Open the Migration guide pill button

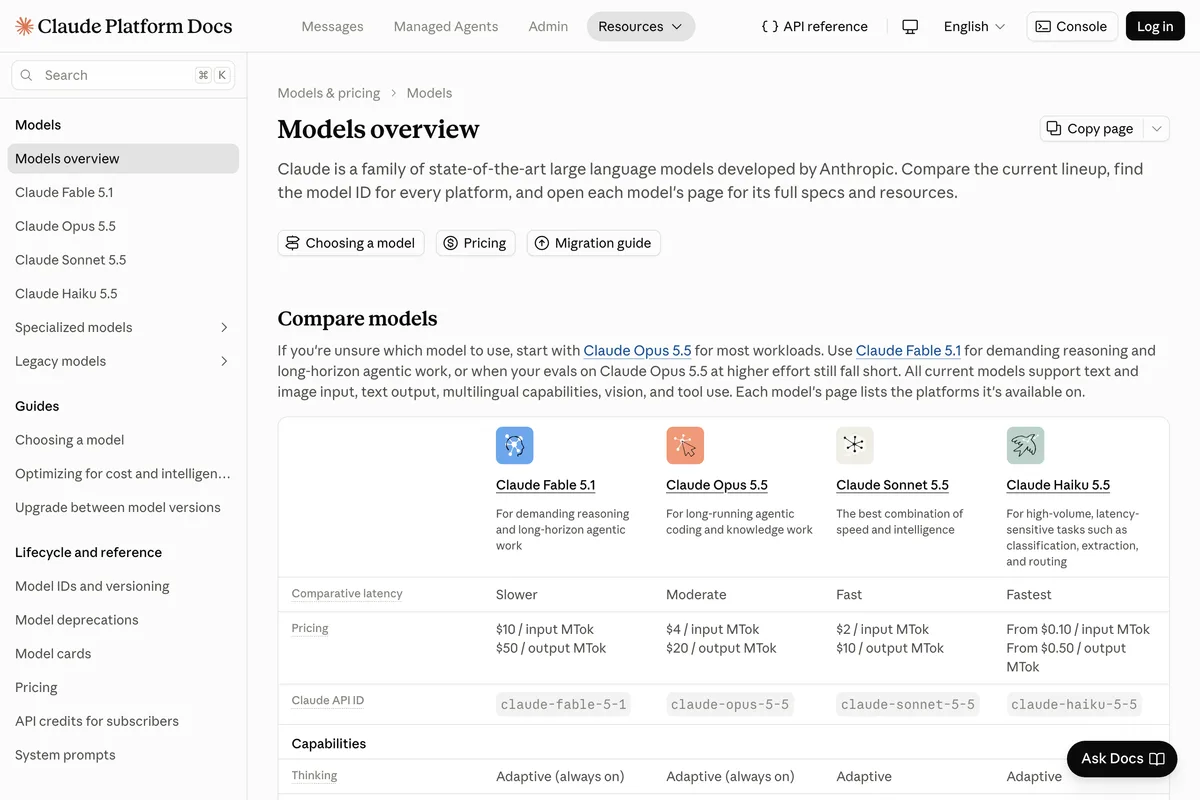(594, 243)
